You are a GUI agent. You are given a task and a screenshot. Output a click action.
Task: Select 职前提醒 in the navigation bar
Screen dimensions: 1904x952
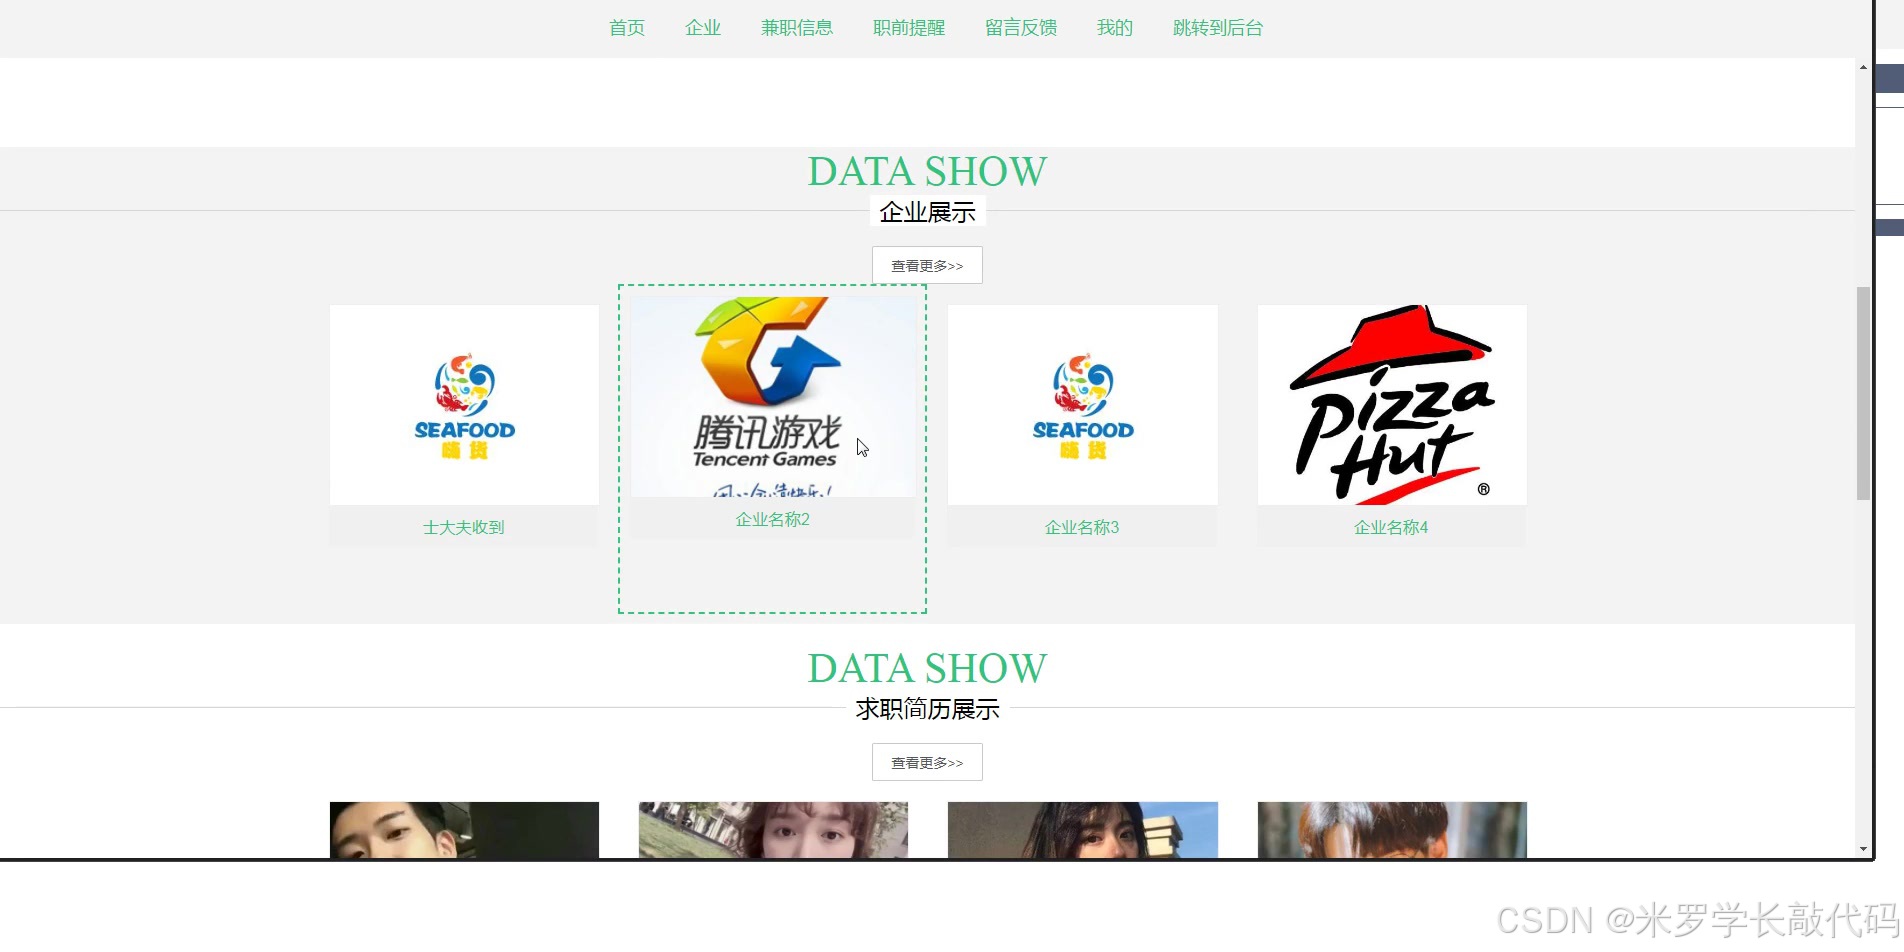click(909, 28)
